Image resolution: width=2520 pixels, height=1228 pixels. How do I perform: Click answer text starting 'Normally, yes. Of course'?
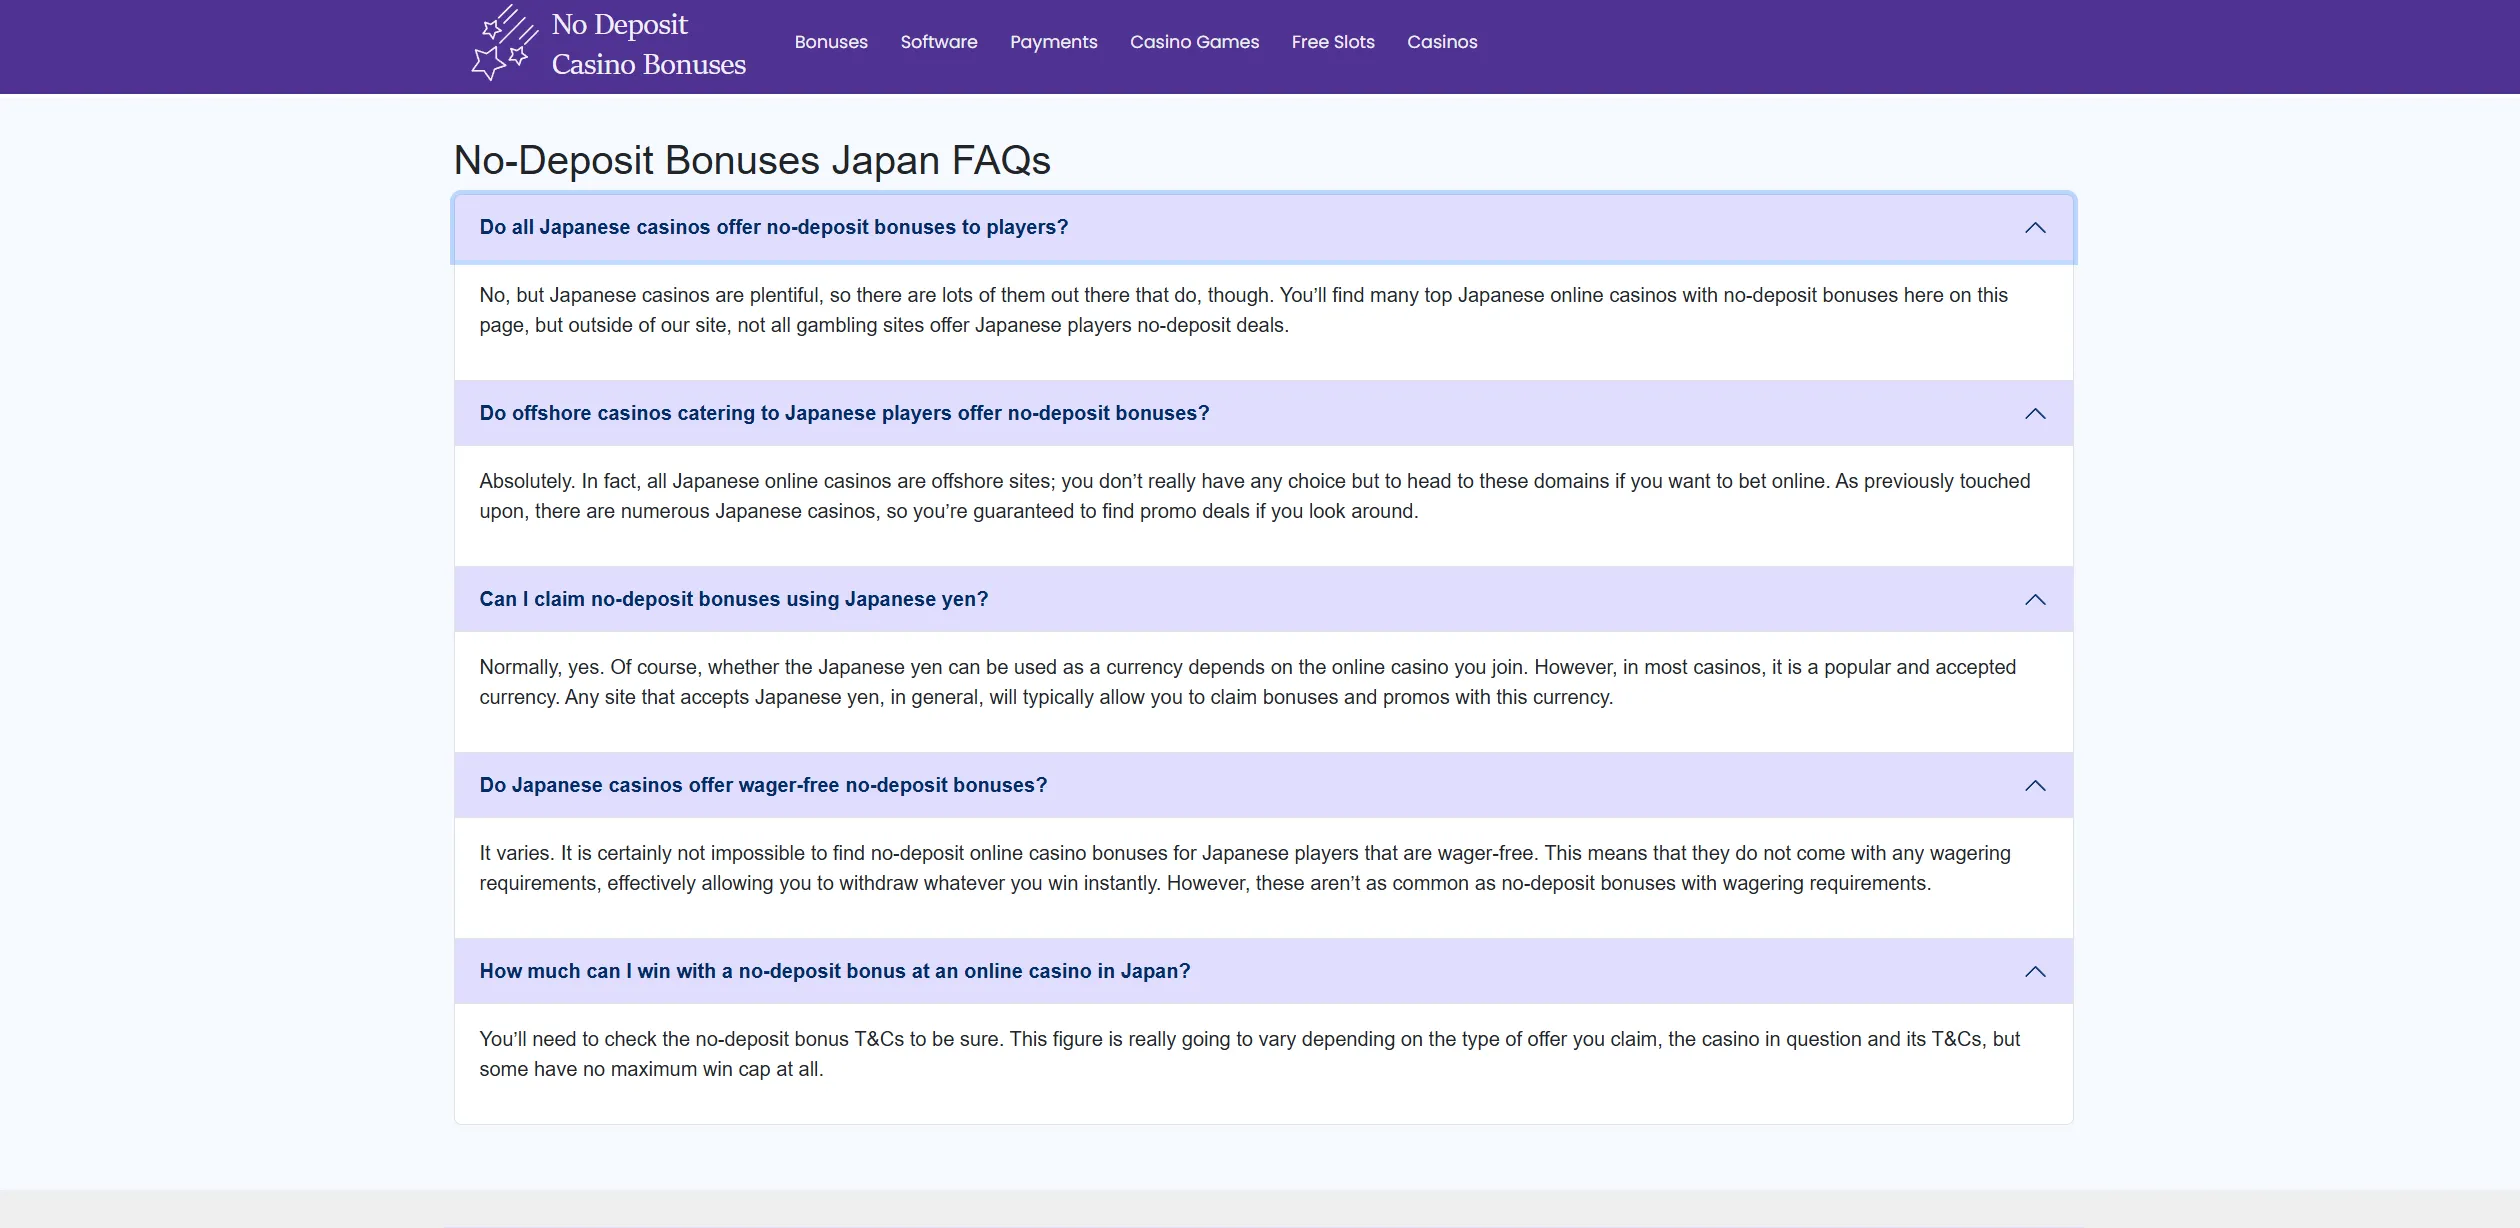[1247, 682]
